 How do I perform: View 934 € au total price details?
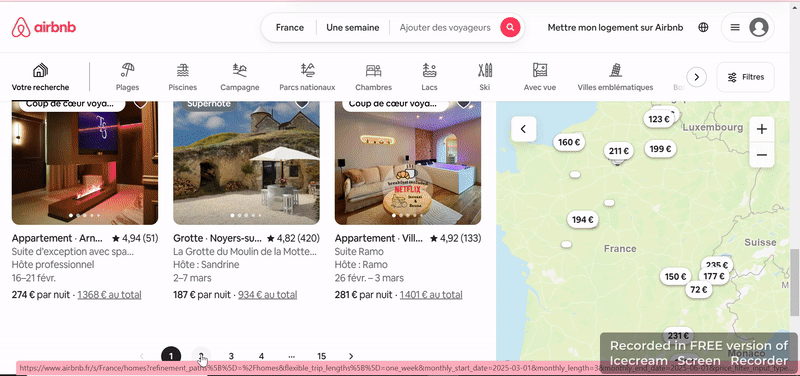pos(267,295)
